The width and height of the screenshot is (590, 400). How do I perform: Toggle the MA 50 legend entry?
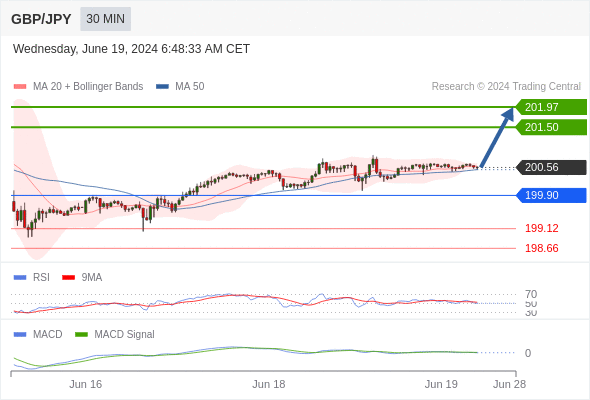point(180,87)
